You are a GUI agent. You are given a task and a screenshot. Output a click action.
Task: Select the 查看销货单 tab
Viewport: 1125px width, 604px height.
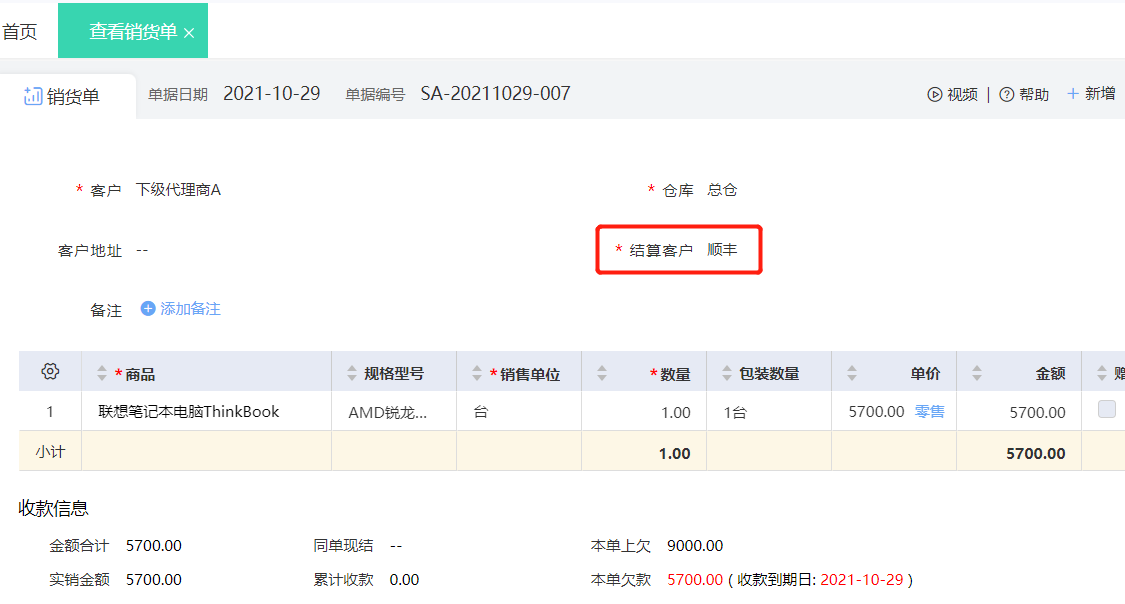pyautogui.click(x=133, y=31)
